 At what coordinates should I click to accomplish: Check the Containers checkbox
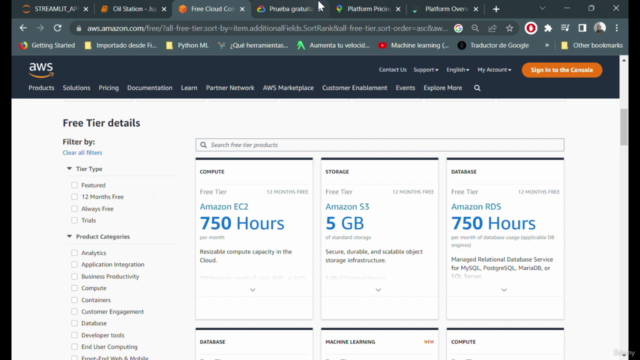[x=74, y=300]
